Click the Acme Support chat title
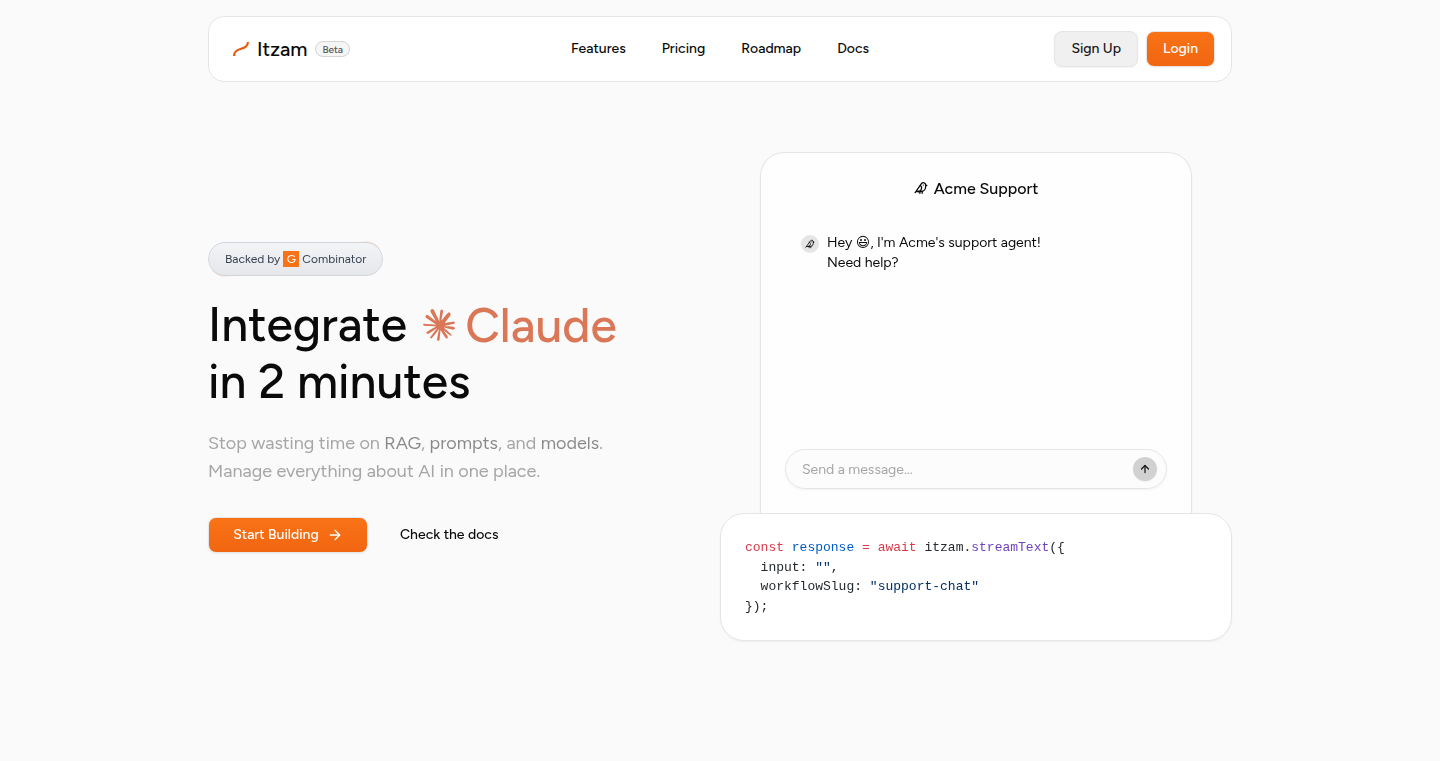This screenshot has width=1440, height=761. pos(986,189)
